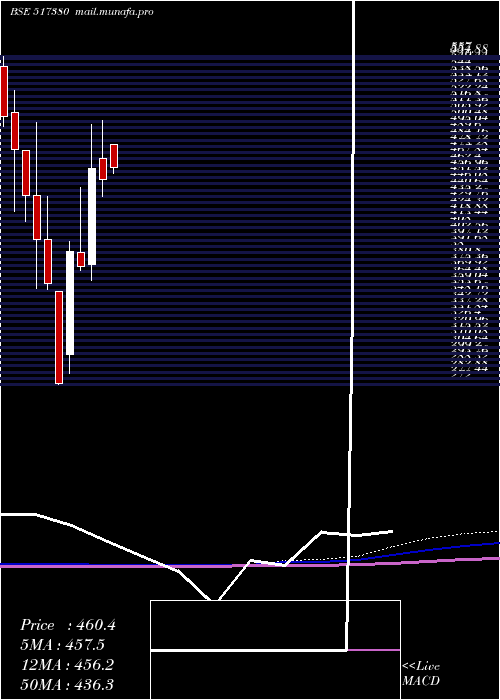Click the rightmost red candlestick on chart
This screenshot has width=500, height=700.
point(114,156)
